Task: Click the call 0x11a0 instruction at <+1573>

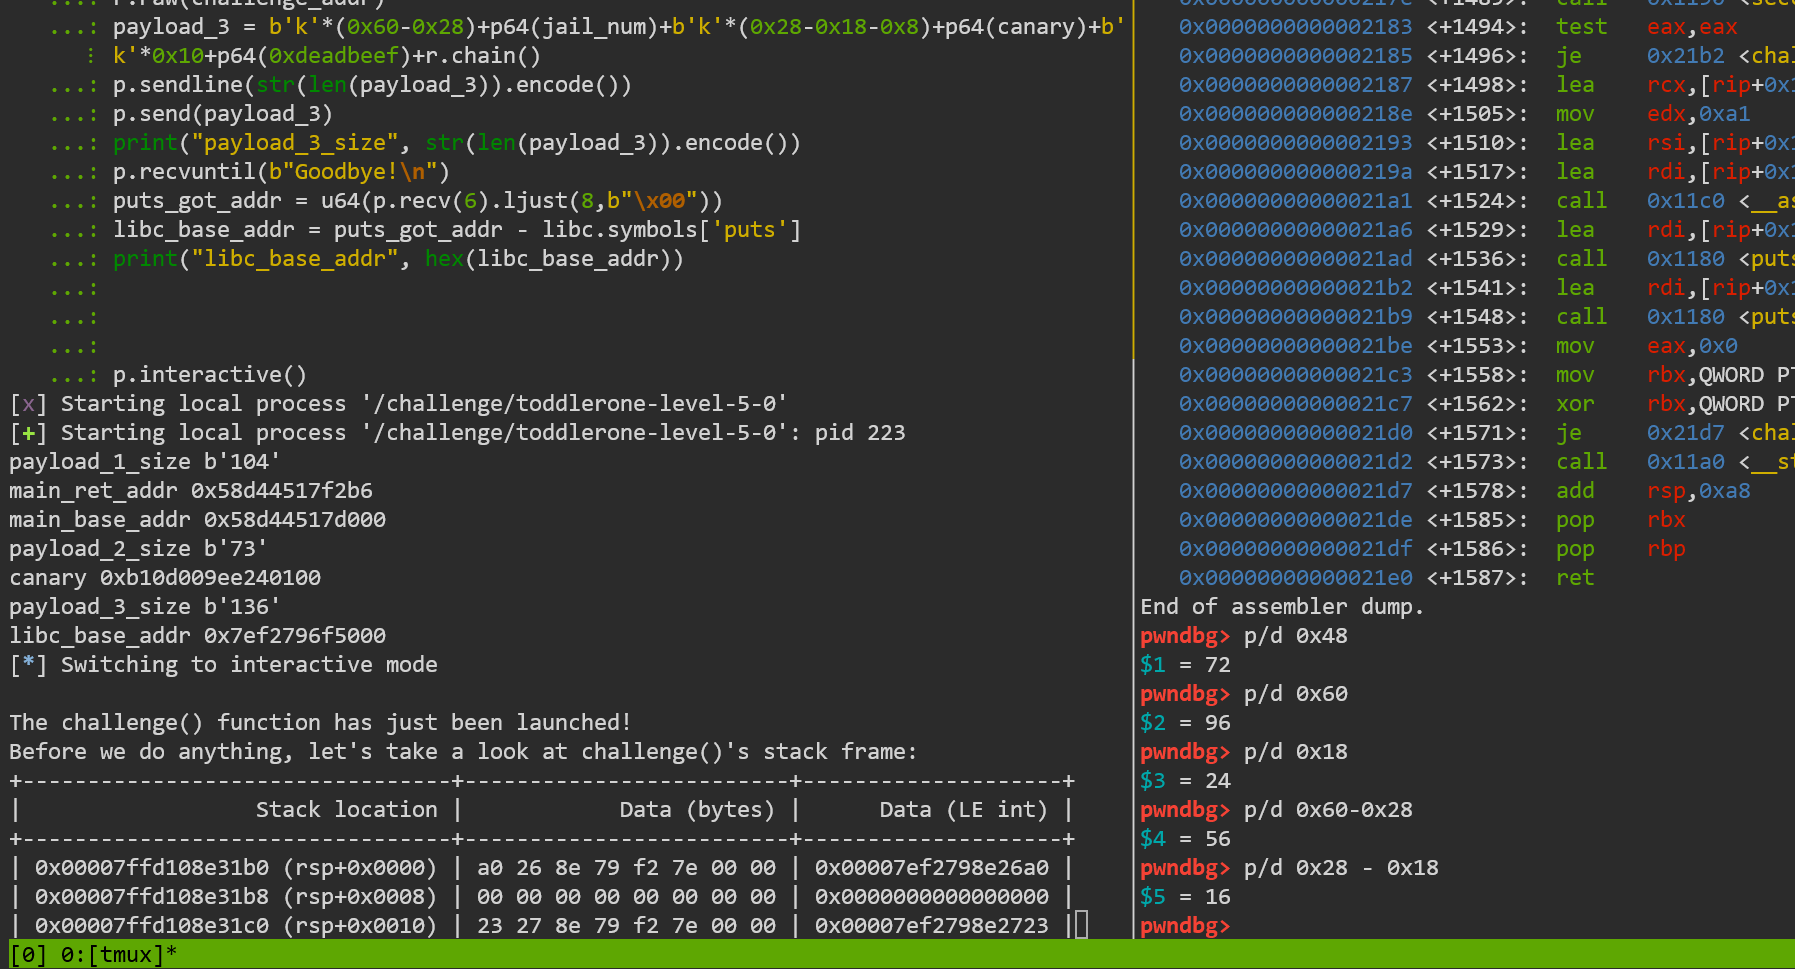Action: tap(1487, 462)
